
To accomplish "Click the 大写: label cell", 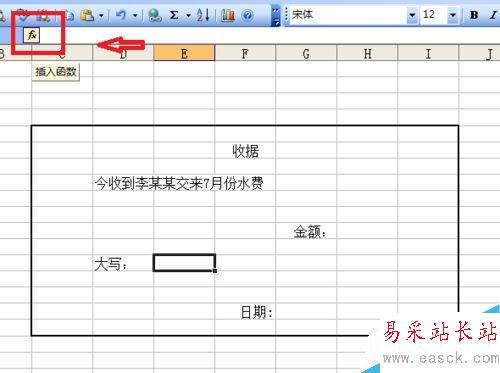I will tap(111, 264).
